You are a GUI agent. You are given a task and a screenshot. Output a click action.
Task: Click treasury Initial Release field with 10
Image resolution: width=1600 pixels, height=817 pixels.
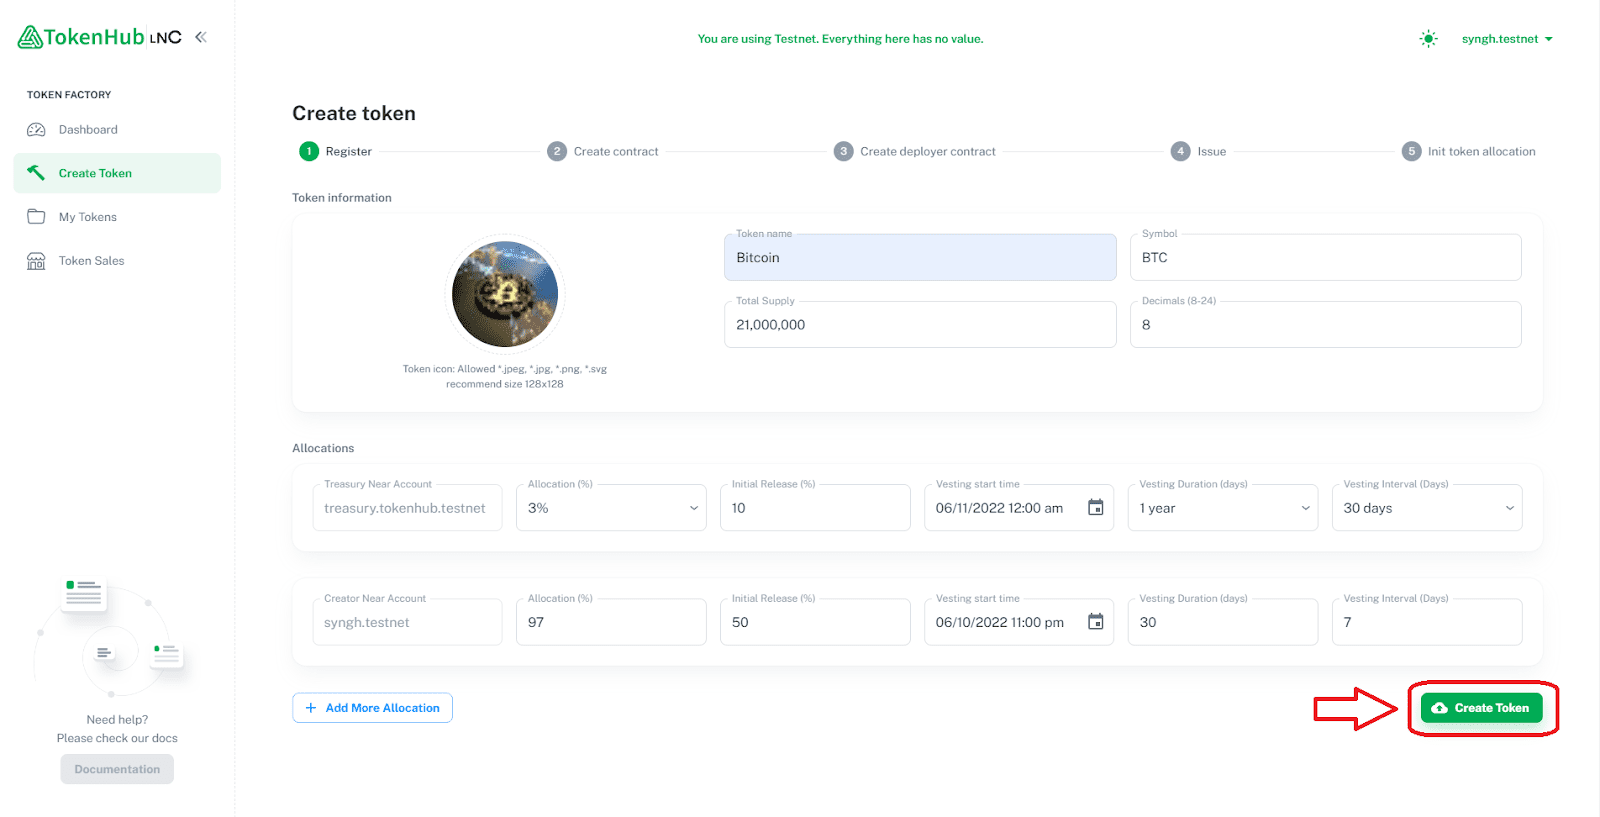(x=815, y=508)
